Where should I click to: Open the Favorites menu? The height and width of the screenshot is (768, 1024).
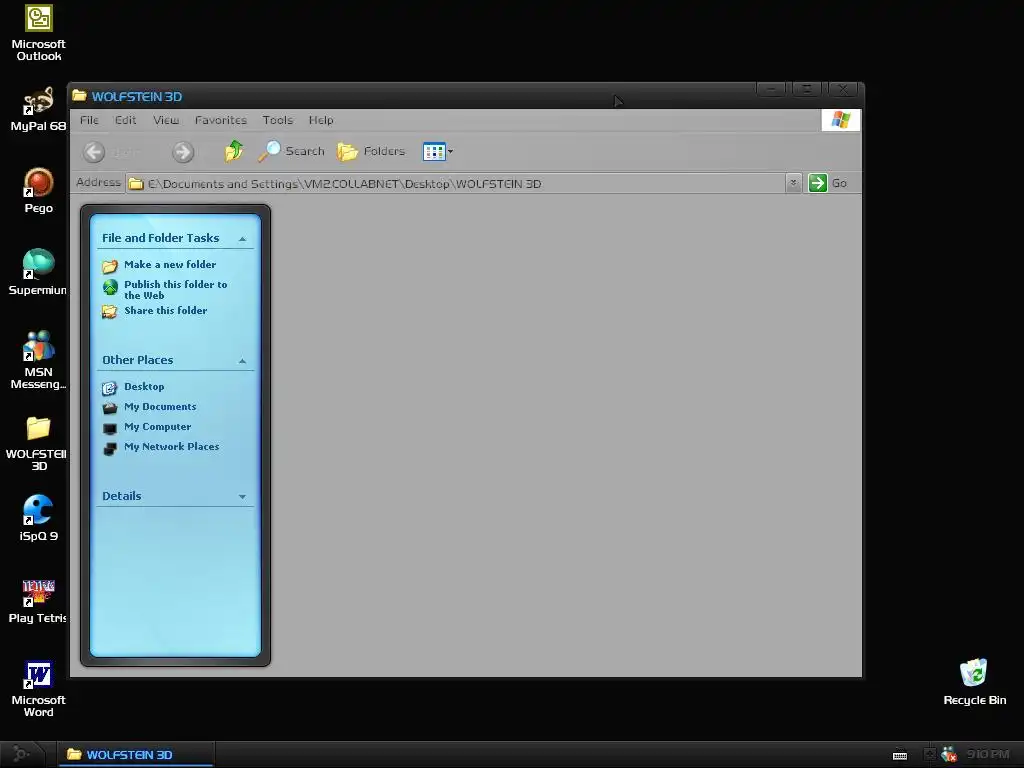221,120
